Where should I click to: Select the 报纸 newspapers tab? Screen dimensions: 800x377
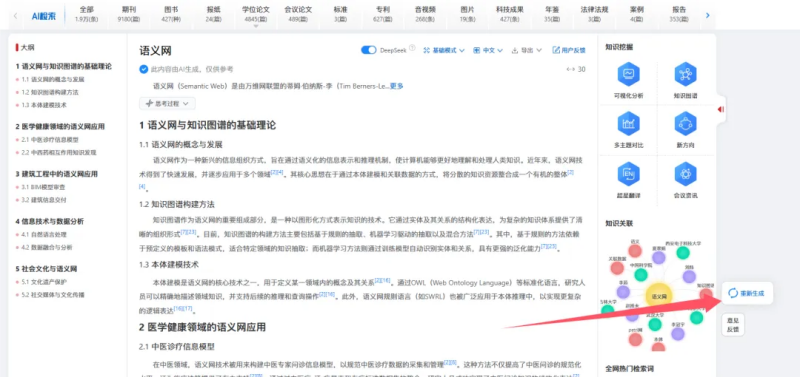213,14
